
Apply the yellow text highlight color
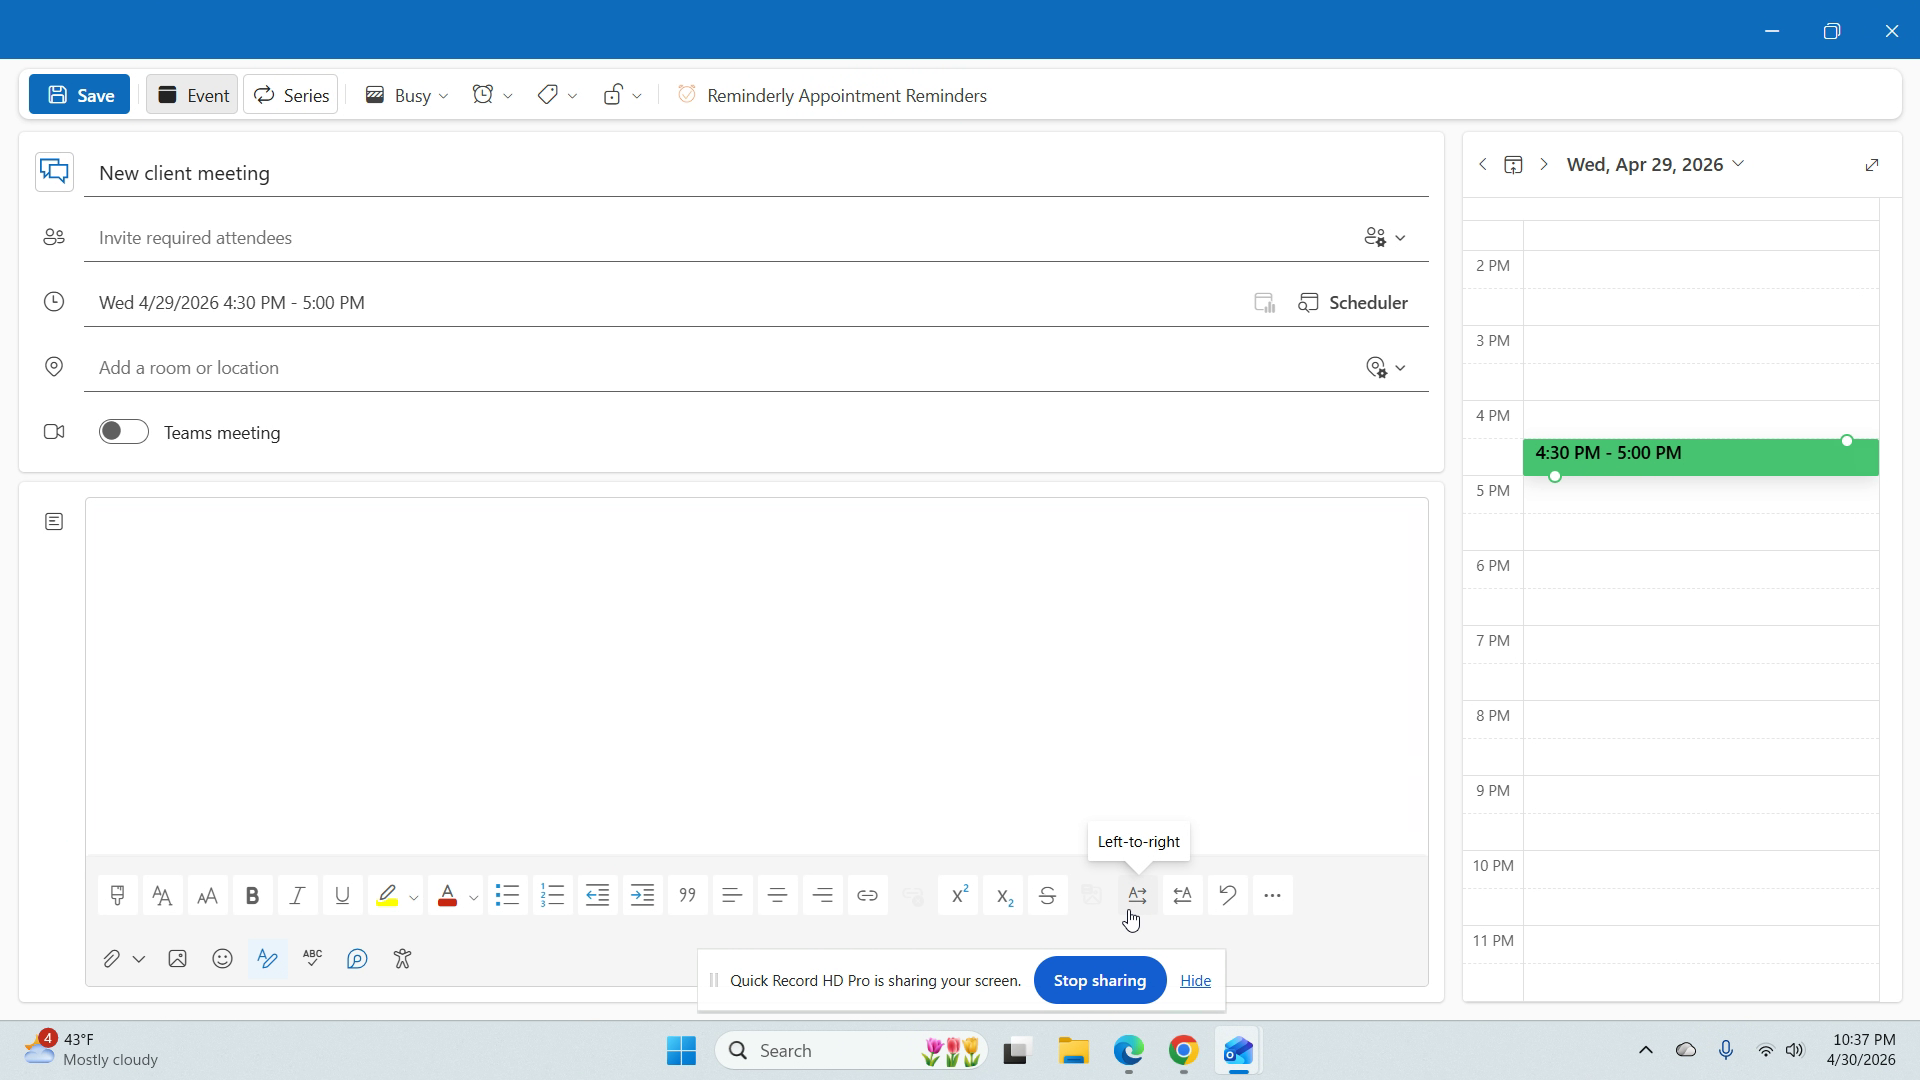pos(387,896)
